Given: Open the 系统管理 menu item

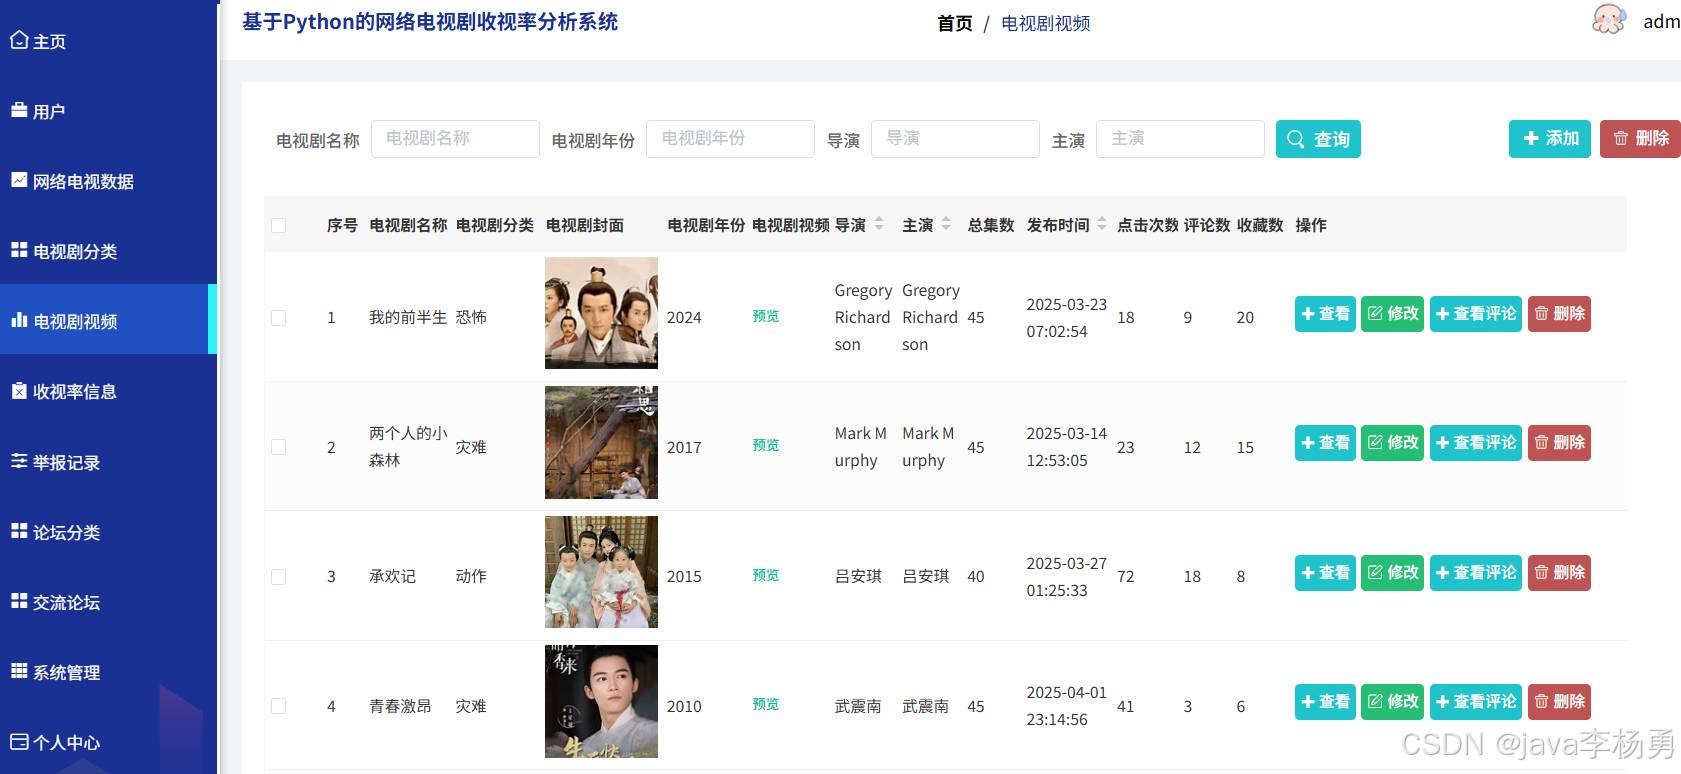Looking at the screenshot, I should click(108, 672).
